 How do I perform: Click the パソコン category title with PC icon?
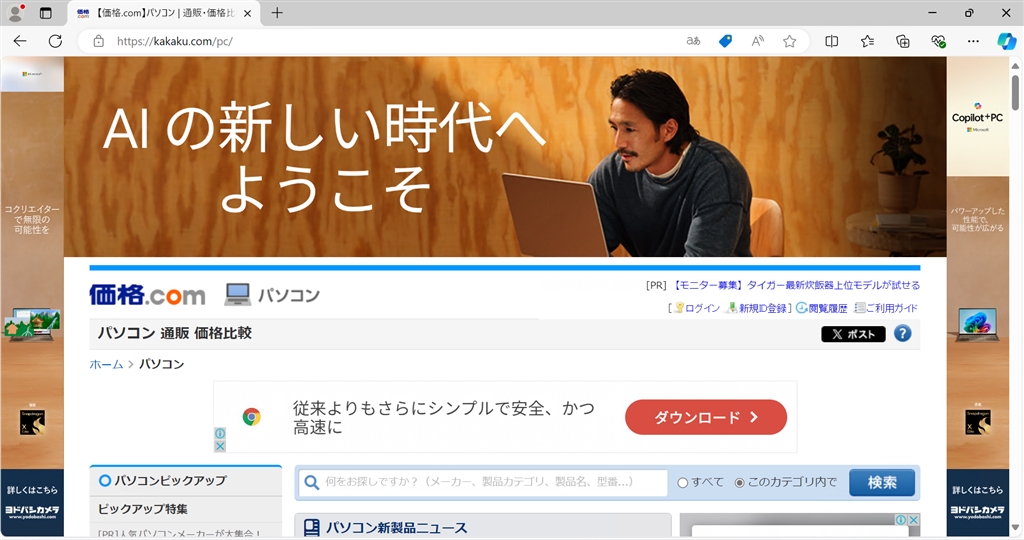click(x=272, y=295)
